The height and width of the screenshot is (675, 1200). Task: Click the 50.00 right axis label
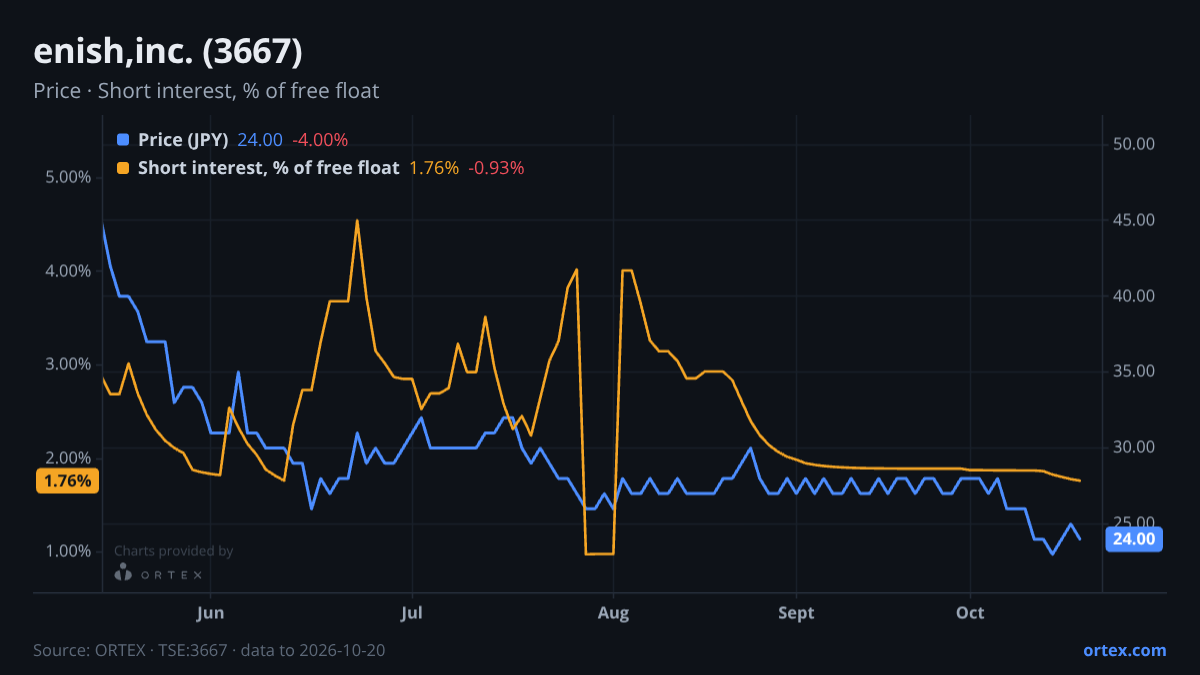click(1134, 144)
